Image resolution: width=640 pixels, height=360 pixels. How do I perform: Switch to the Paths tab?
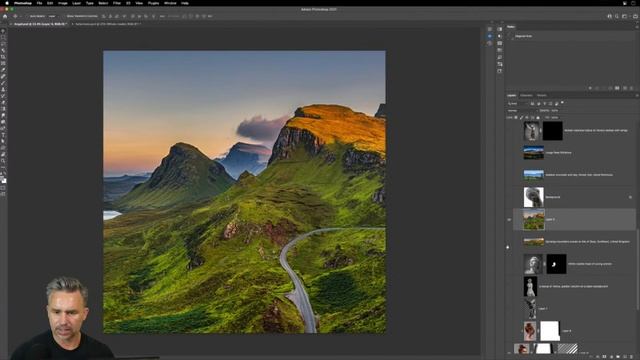[x=542, y=96]
